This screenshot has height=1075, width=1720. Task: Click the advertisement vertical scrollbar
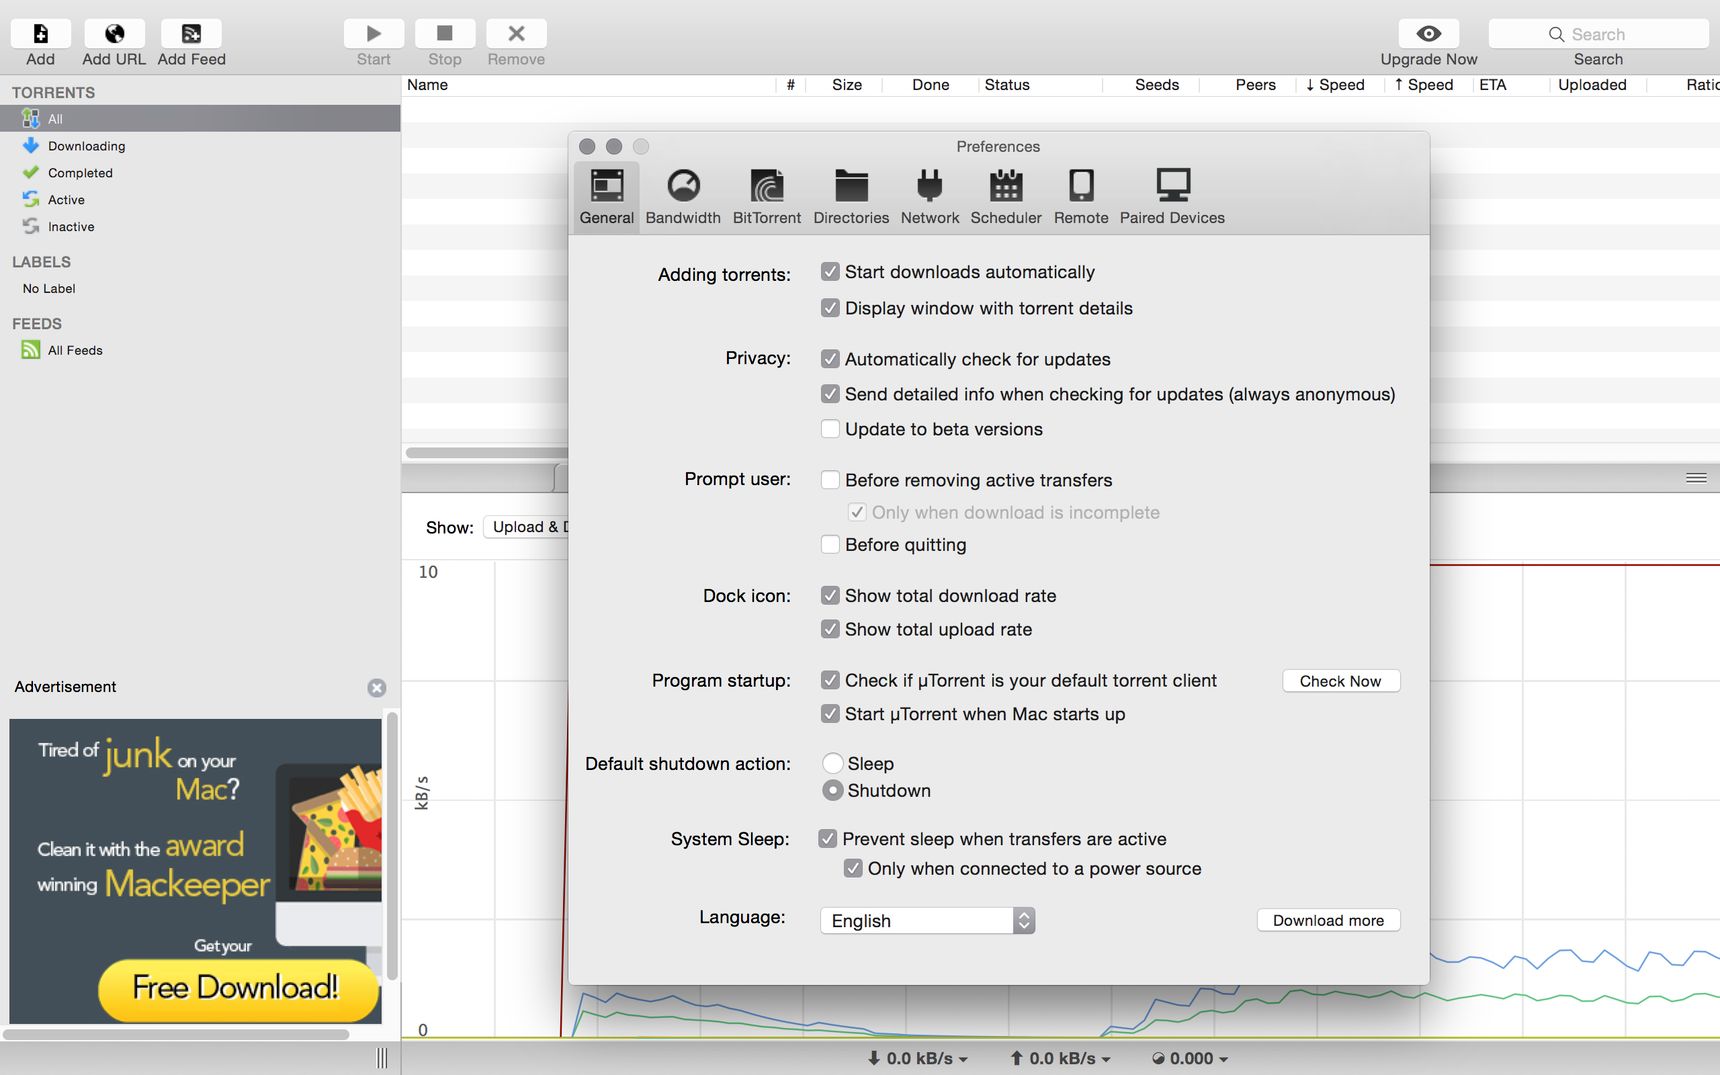[x=392, y=845]
